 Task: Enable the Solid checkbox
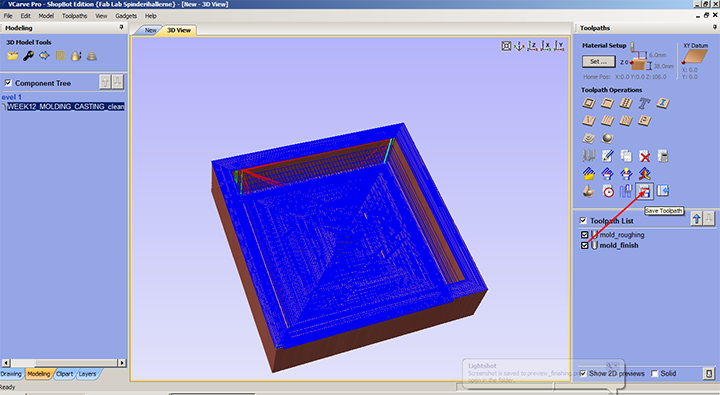[x=654, y=373]
